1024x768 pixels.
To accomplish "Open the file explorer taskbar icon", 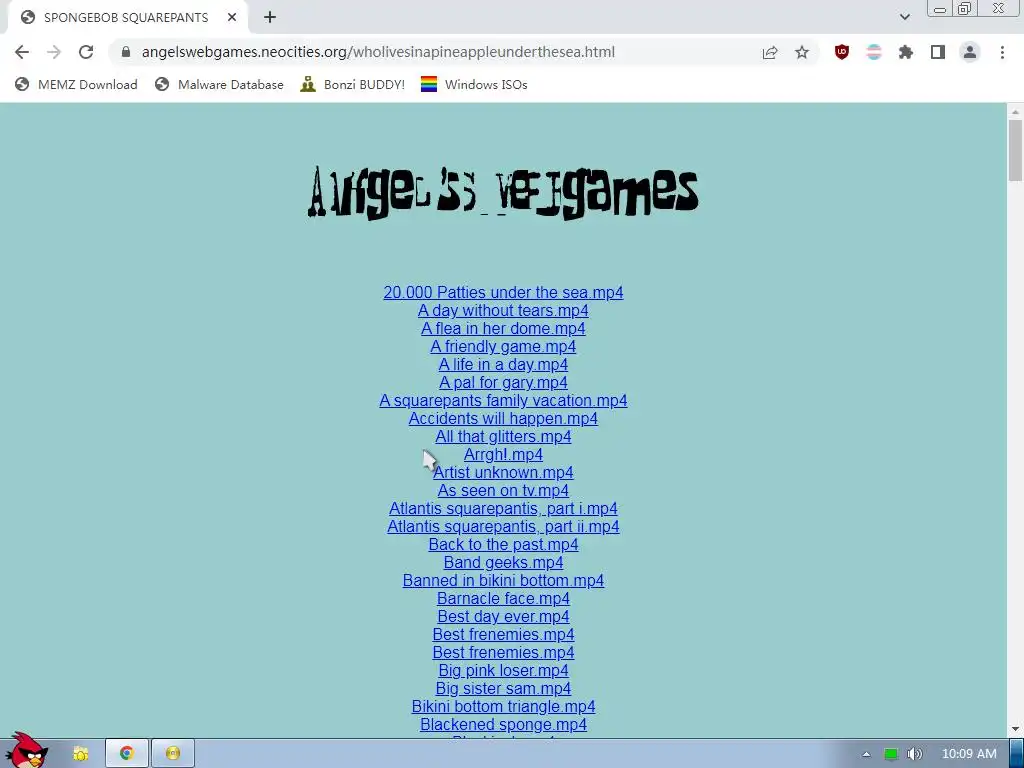I will 81,754.
